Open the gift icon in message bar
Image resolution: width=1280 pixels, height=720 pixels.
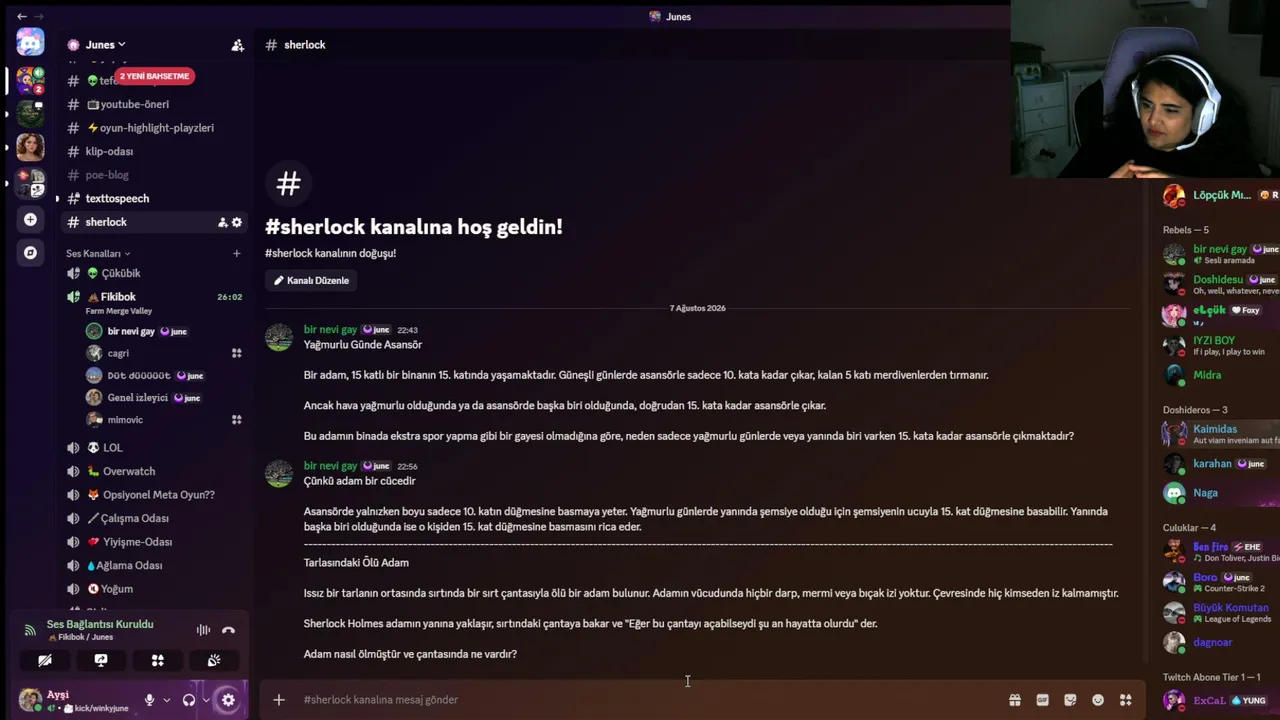[x=1014, y=700]
